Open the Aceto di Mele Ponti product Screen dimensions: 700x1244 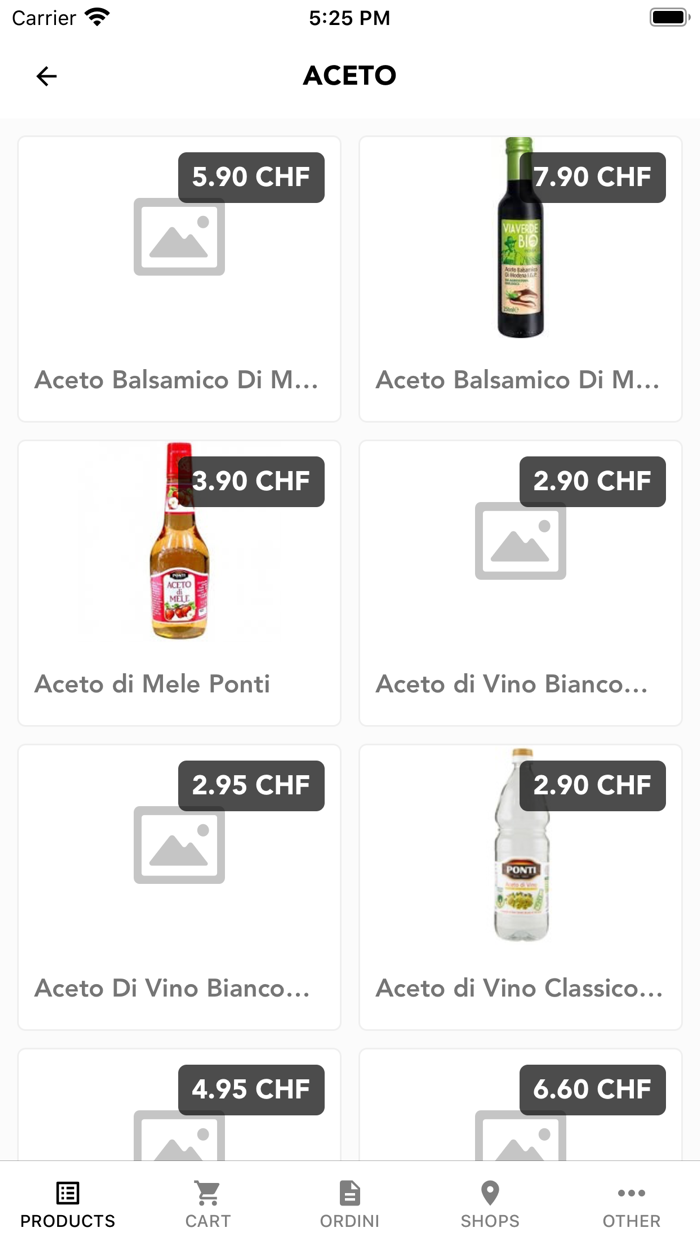coord(179,582)
